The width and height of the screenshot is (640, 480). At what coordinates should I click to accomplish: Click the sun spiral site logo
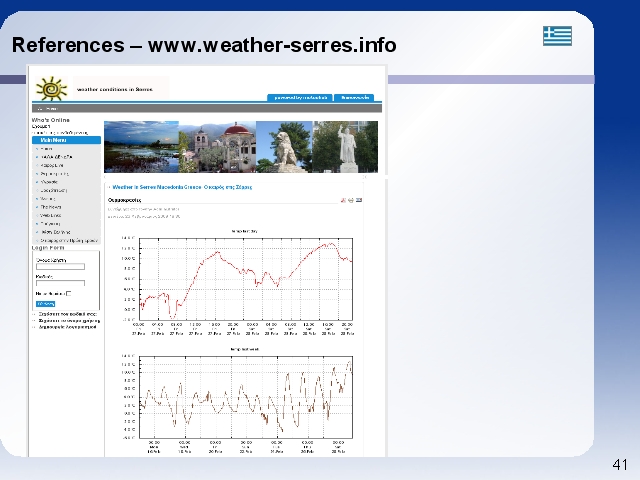click(x=51, y=88)
